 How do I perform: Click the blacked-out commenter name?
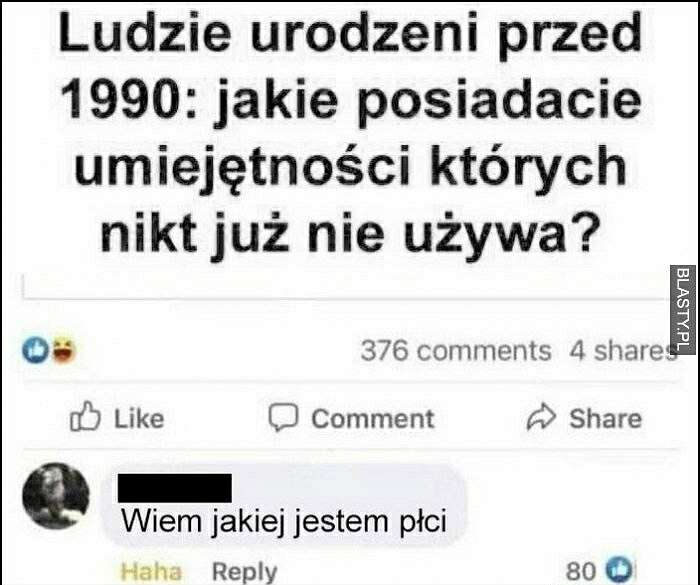pyautogui.click(x=175, y=488)
